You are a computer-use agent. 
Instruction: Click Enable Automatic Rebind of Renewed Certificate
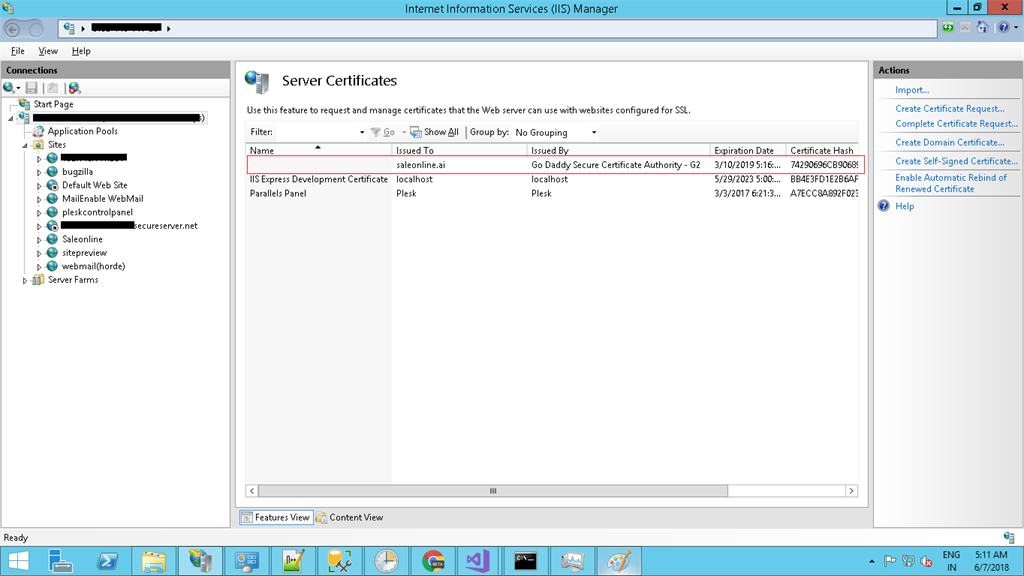[x=951, y=183]
